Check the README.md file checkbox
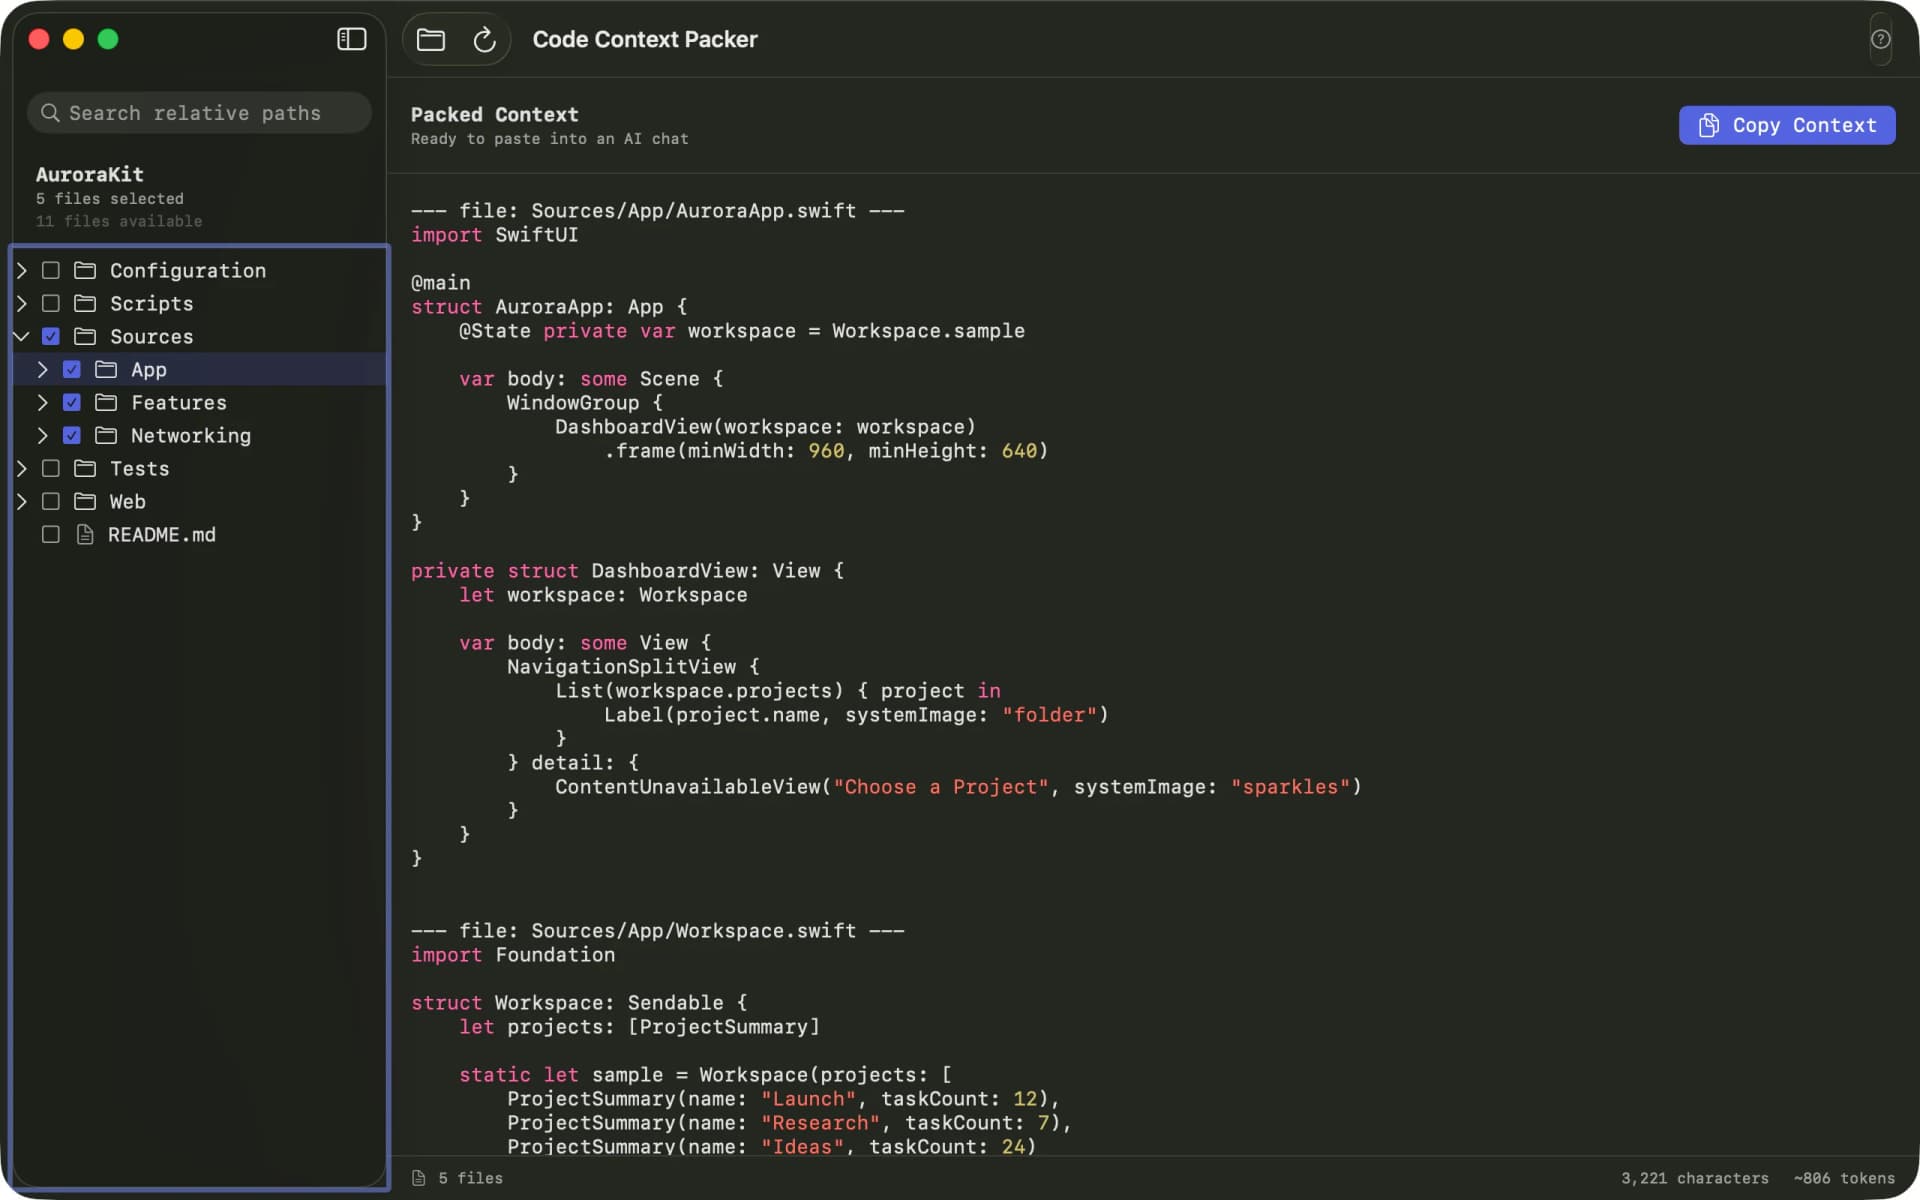This screenshot has width=1920, height=1200. coord(51,534)
